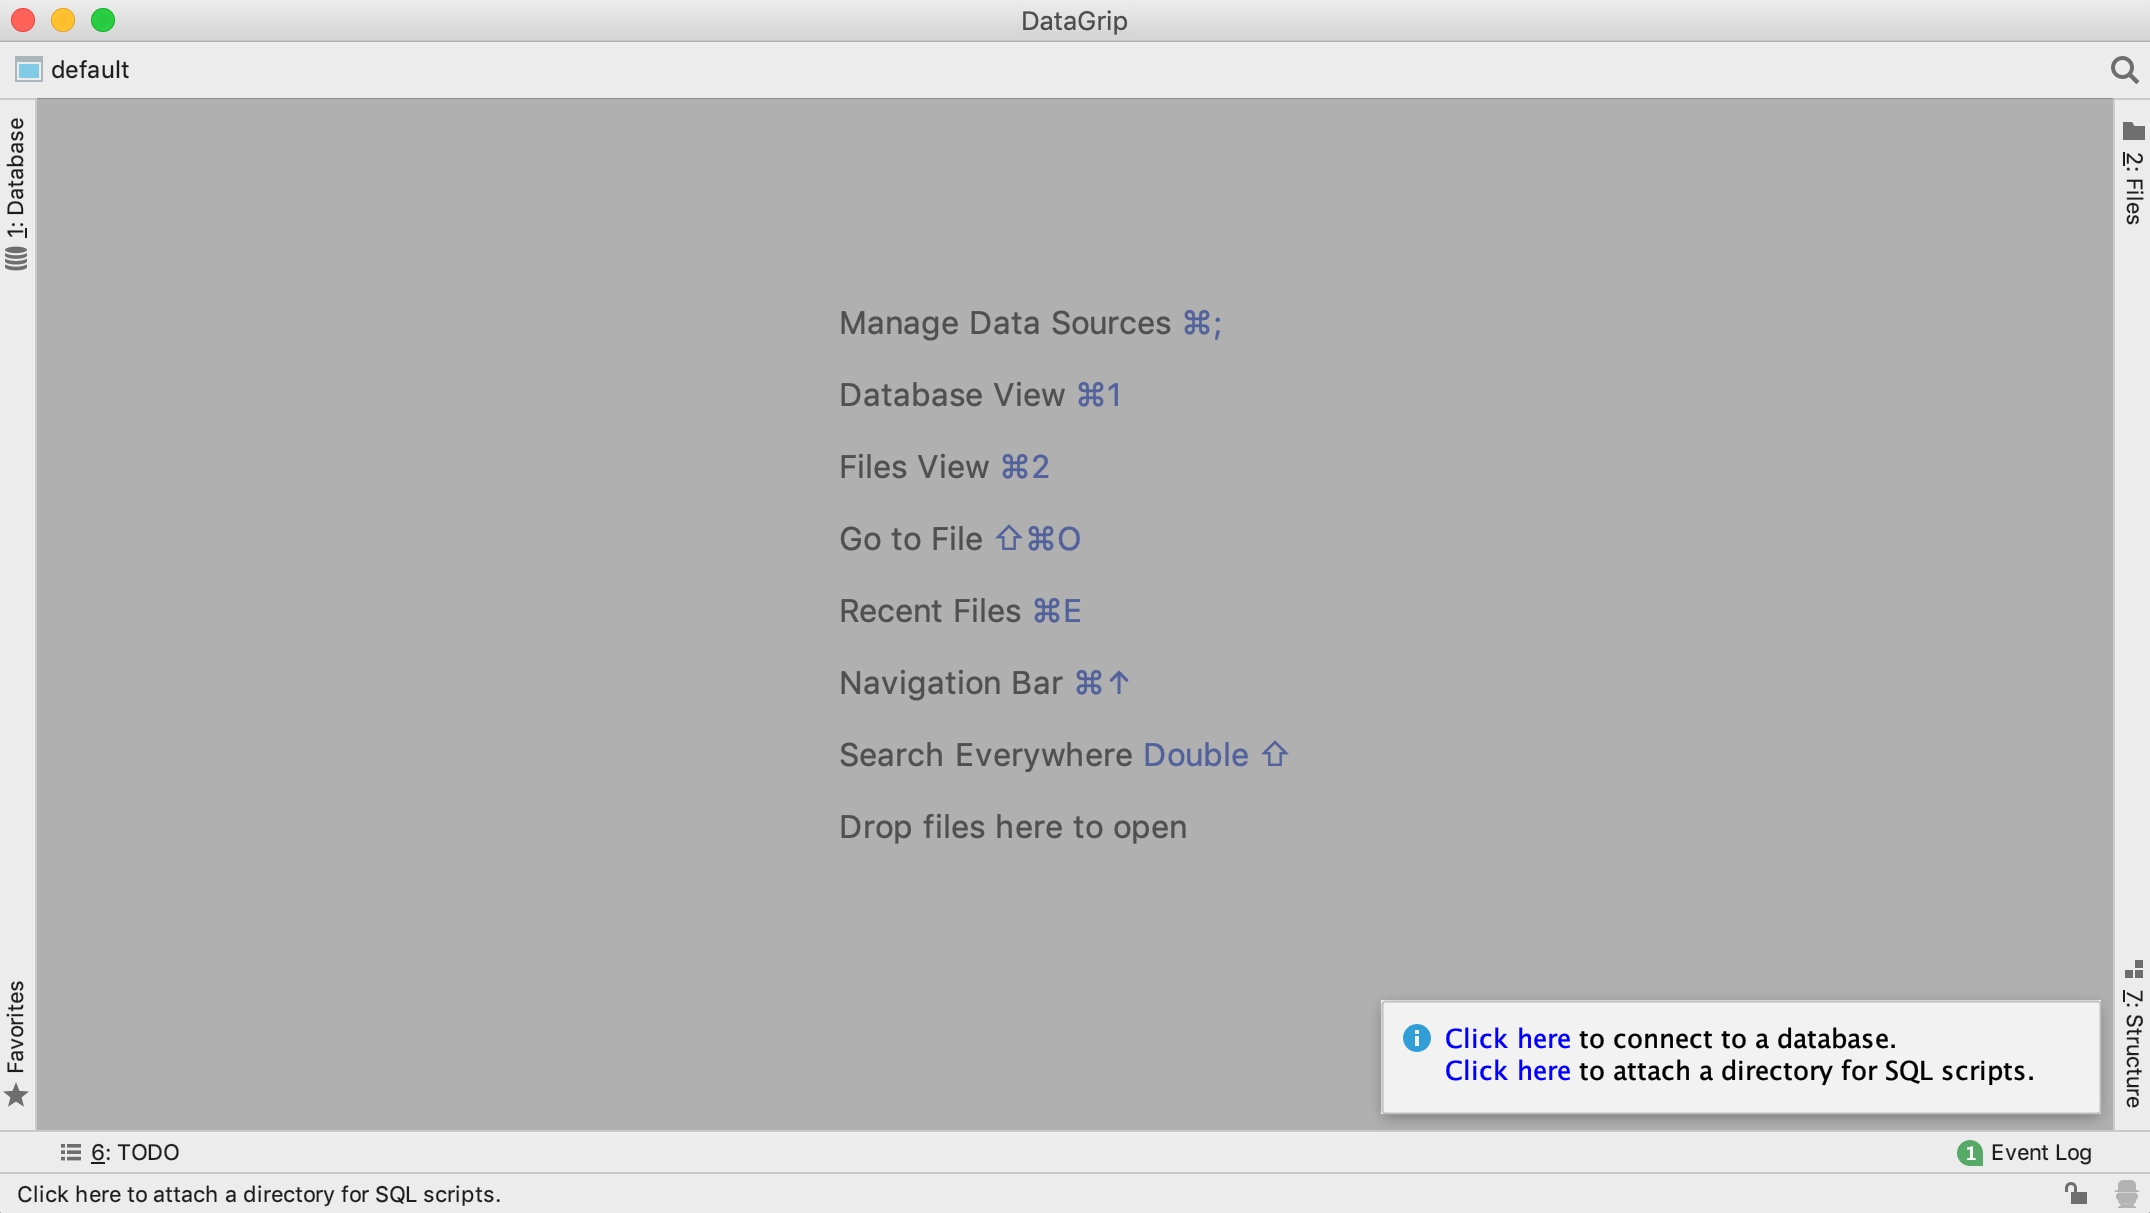Open the 1: Database tool window
The width and height of the screenshot is (2150, 1213).
17,193
